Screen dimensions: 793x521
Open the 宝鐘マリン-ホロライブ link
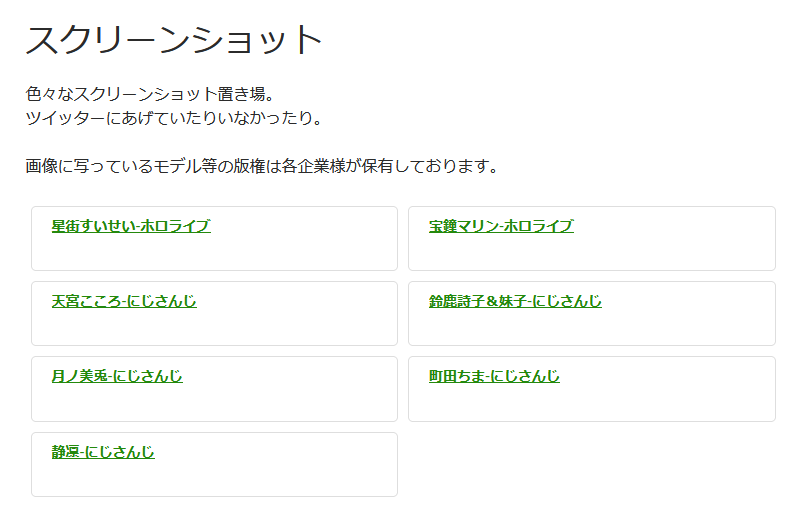click(501, 226)
